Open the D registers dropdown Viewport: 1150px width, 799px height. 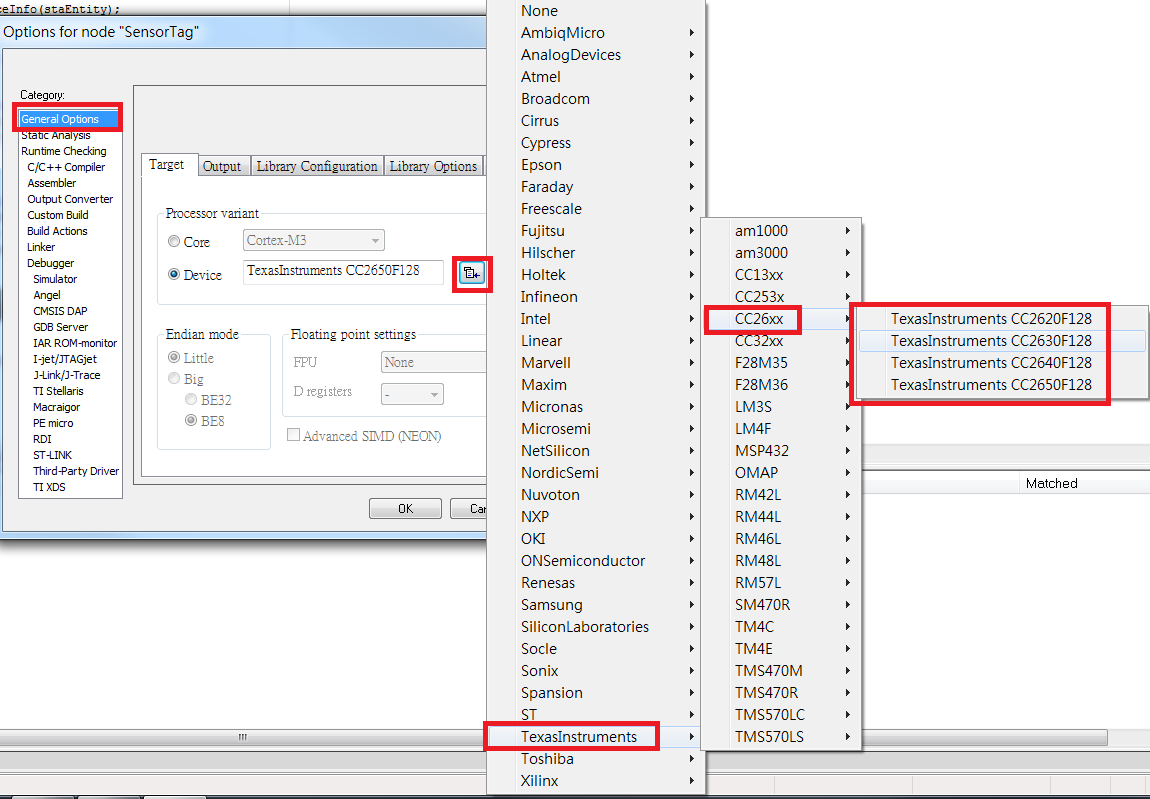412,394
